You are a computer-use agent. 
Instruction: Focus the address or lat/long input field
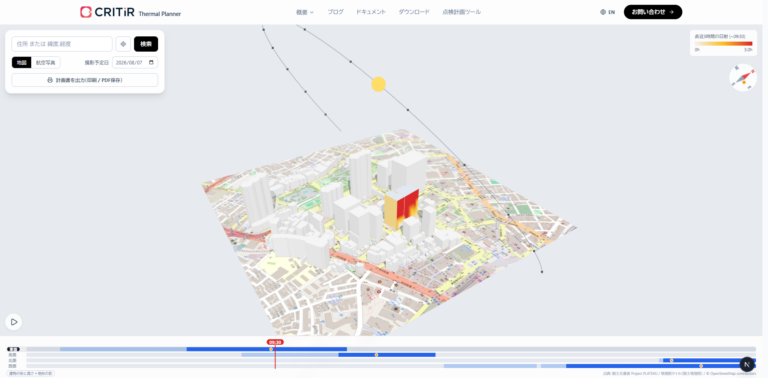coord(62,44)
